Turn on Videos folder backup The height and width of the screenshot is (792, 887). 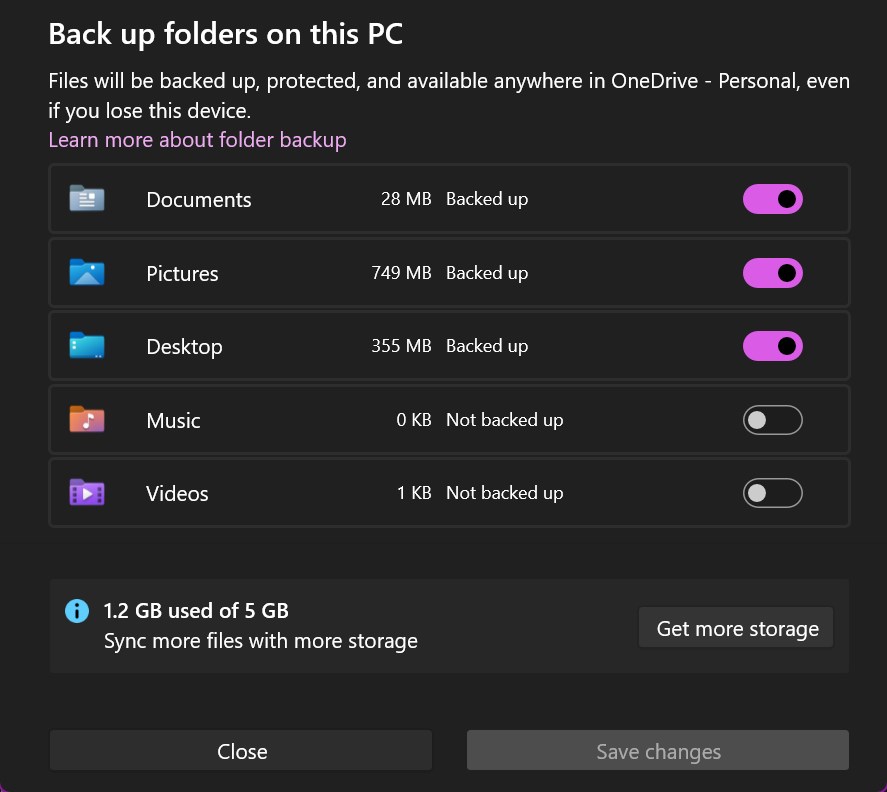point(772,493)
